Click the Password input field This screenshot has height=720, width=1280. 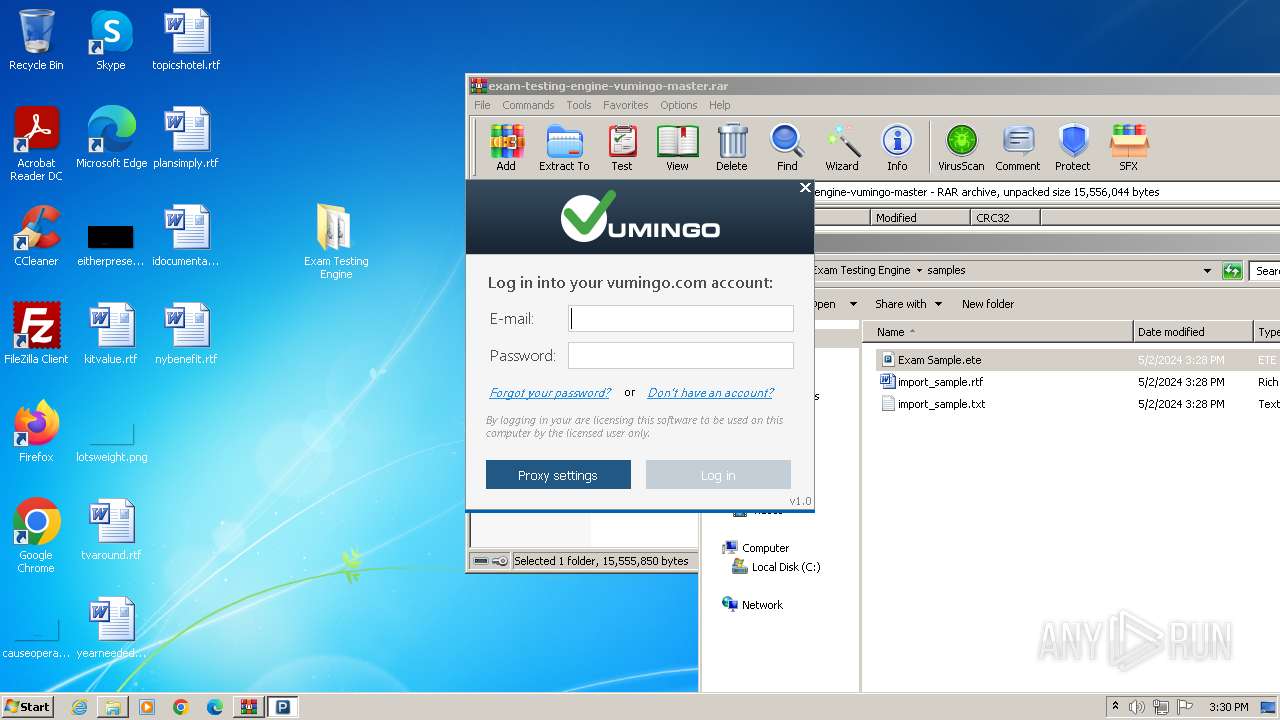(681, 355)
